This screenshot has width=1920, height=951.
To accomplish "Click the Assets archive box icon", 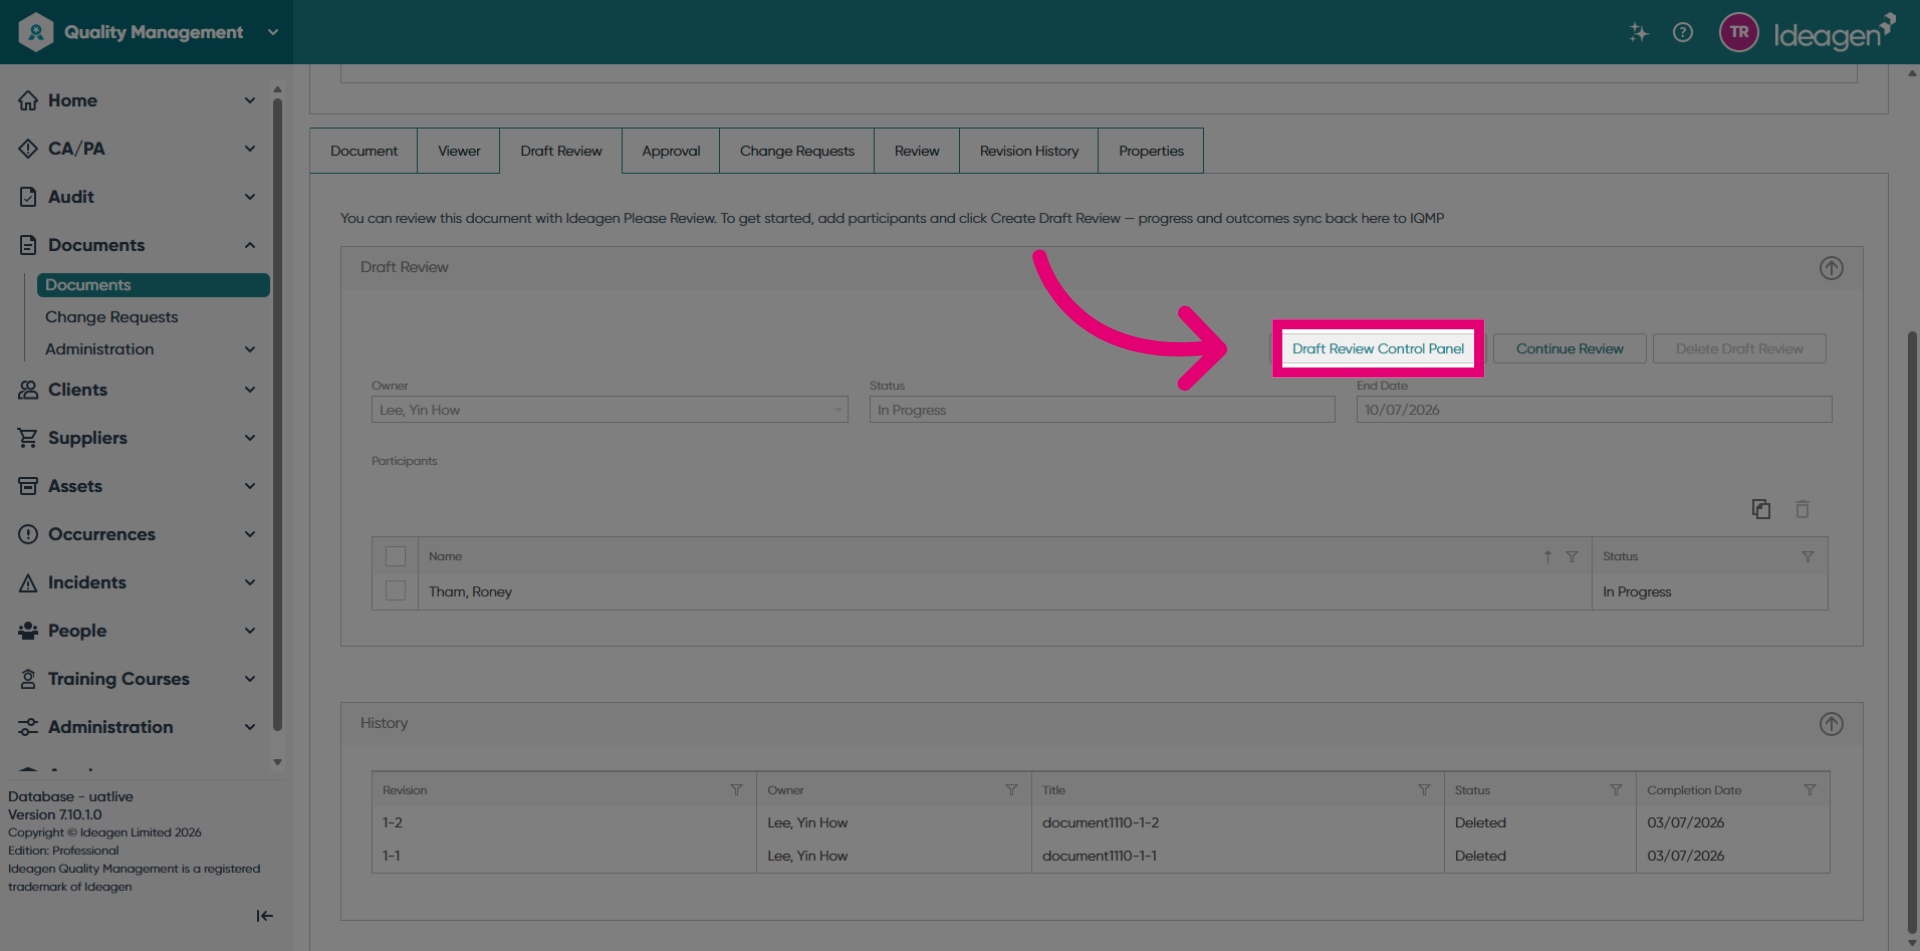I will coord(28,486).
